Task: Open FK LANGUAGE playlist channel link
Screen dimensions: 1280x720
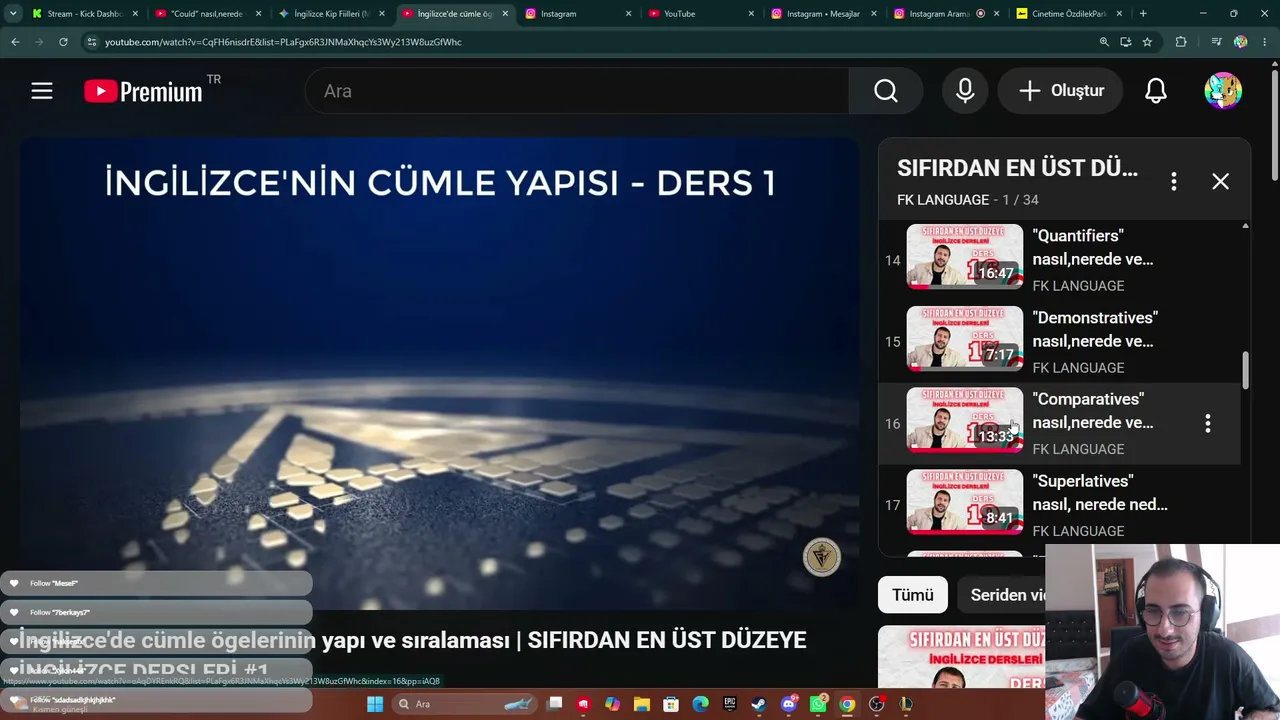Action: (x=943, y=200)
